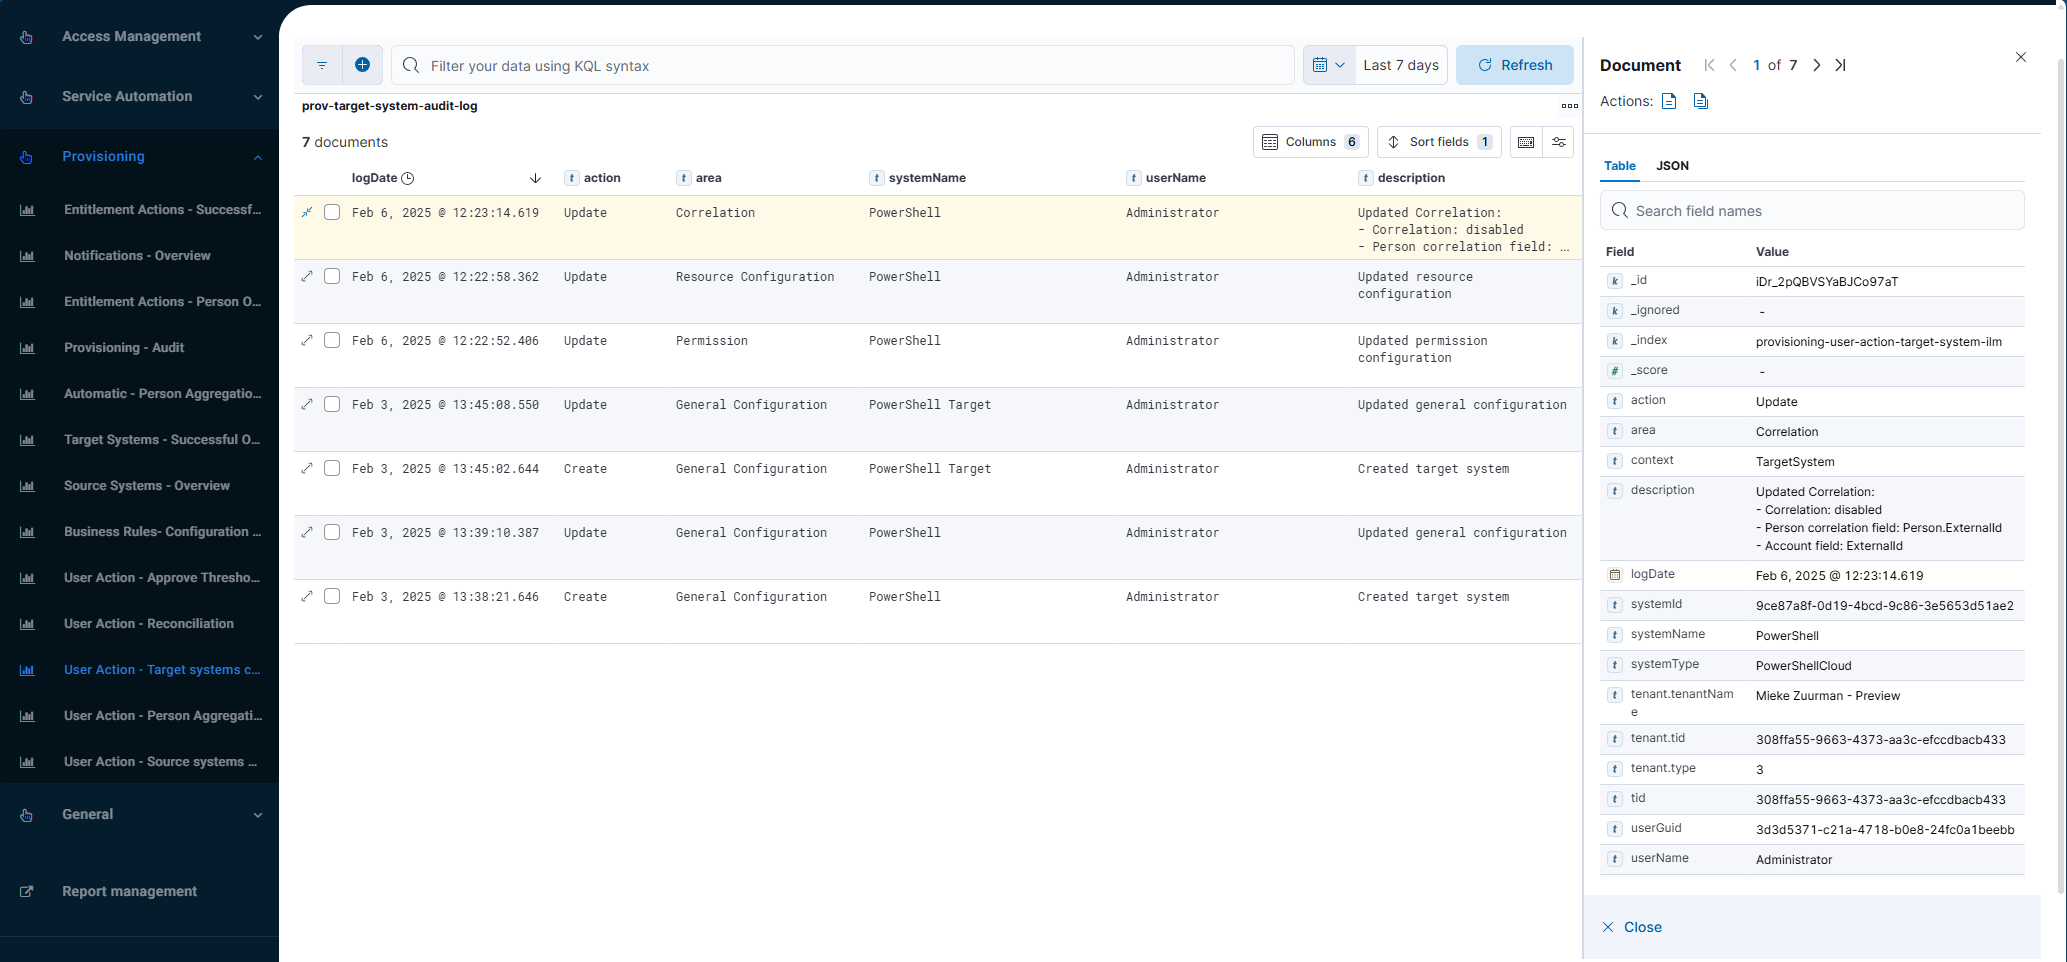Expand the Feb 3 13:39:10 row details
Screen dimensions: 2067x962
307,532
